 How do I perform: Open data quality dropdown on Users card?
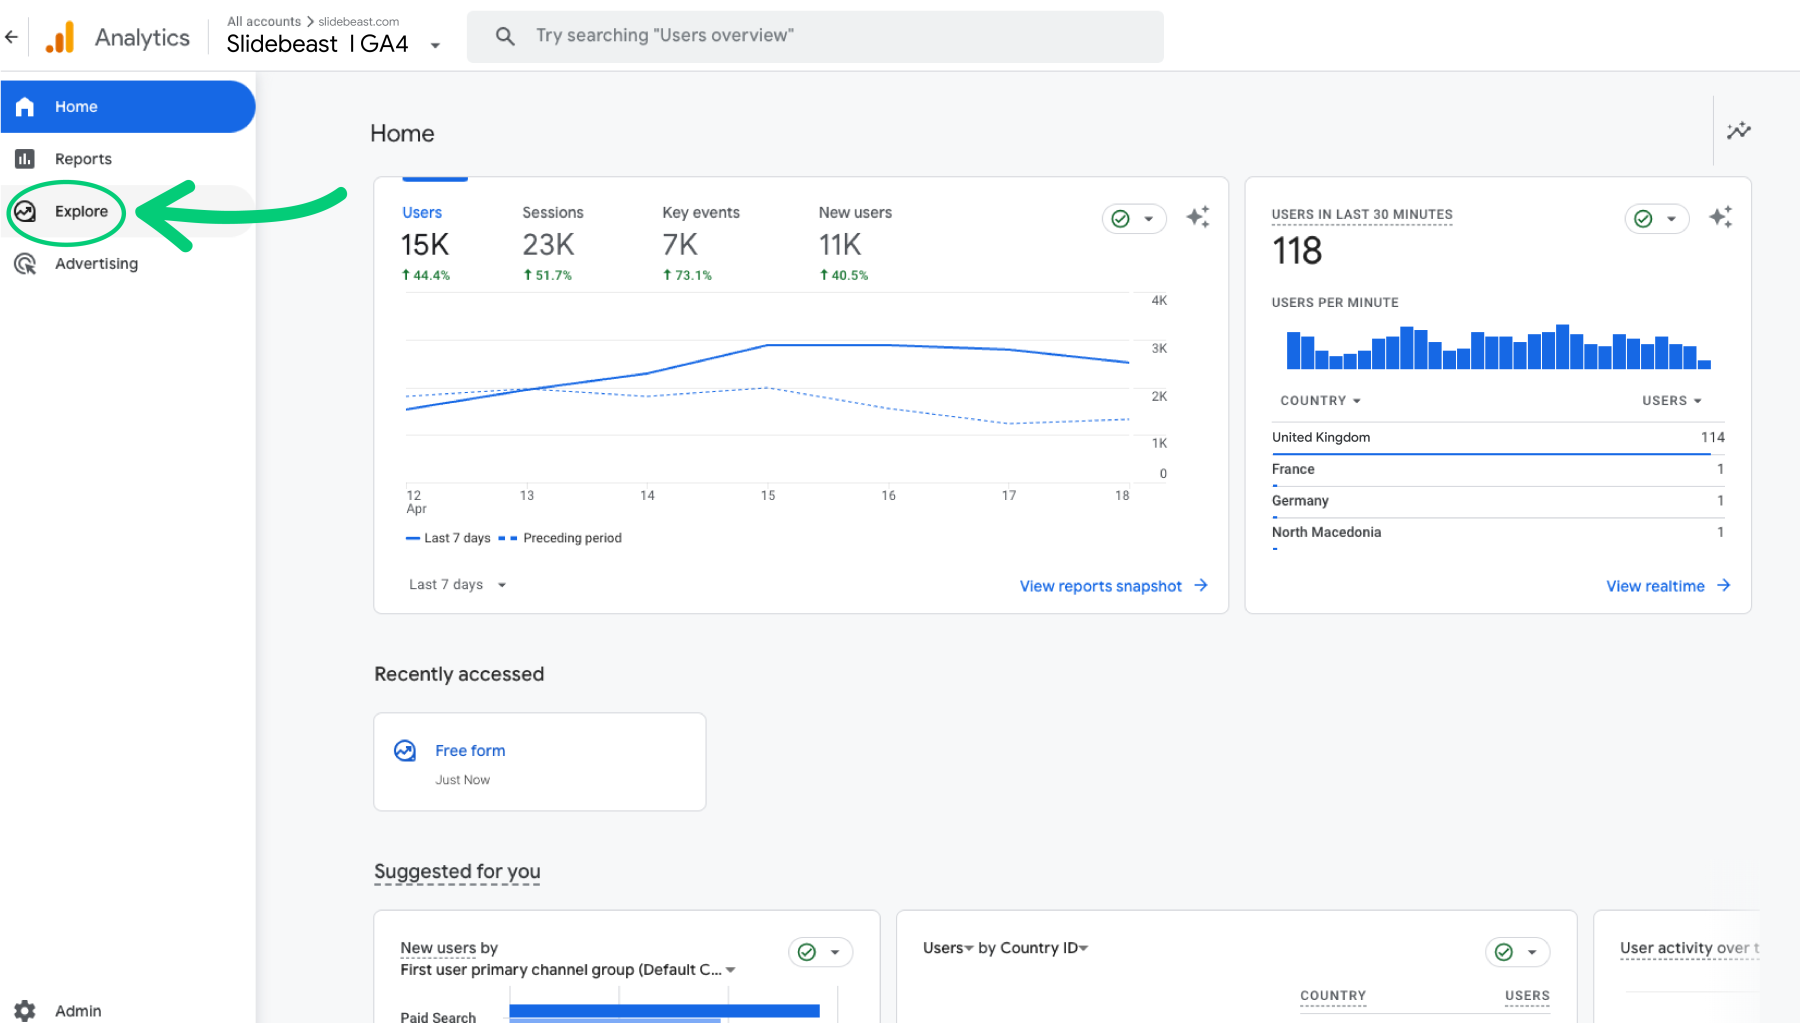coord(1134,219)
